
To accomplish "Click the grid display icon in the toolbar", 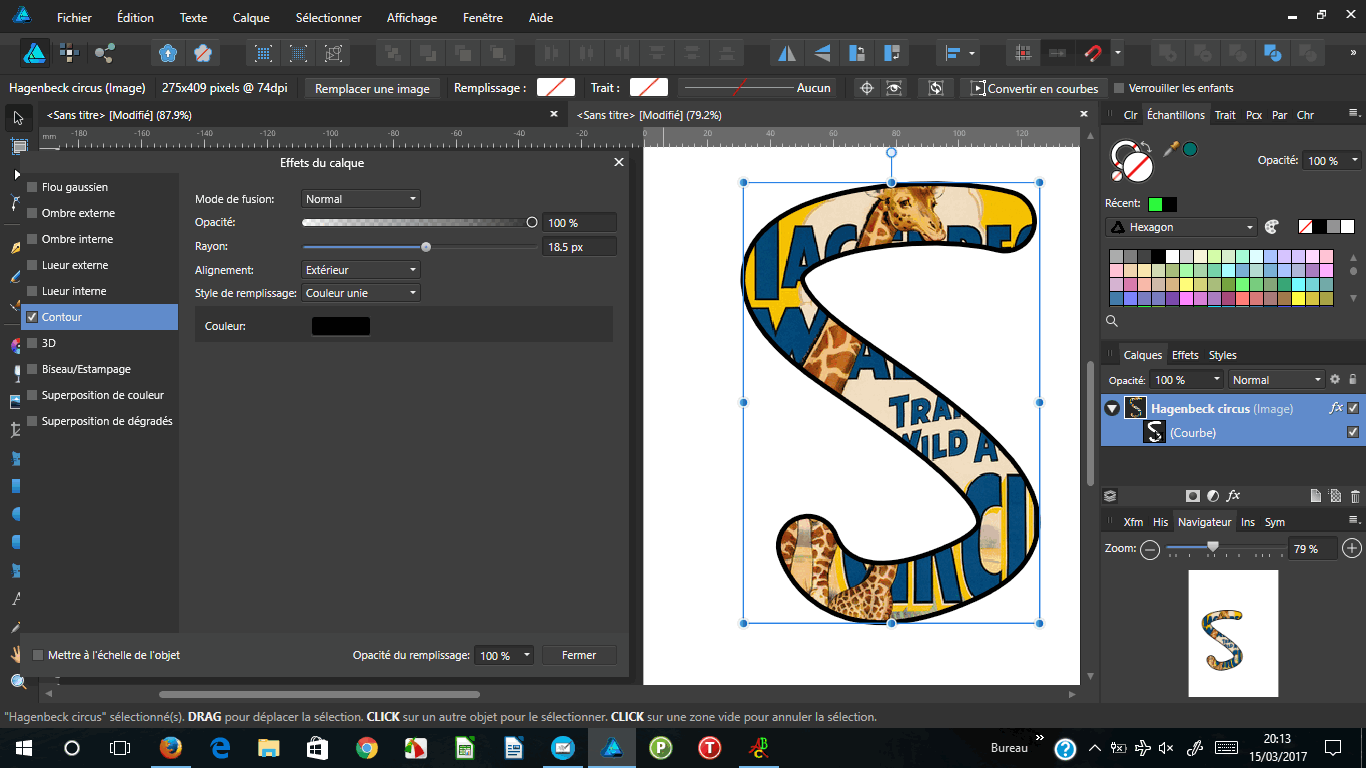I will (1022, 53).
